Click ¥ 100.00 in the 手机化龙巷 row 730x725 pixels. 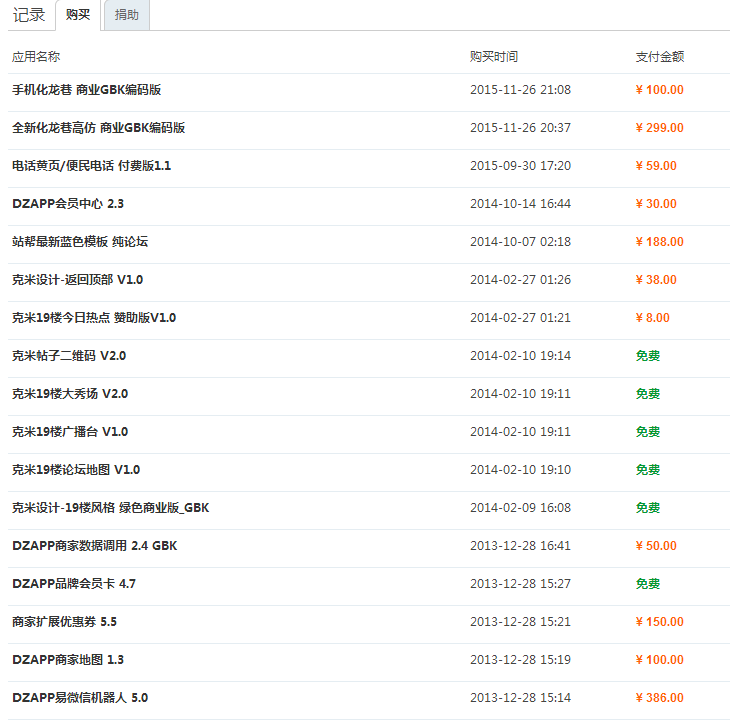pos(660,90)
